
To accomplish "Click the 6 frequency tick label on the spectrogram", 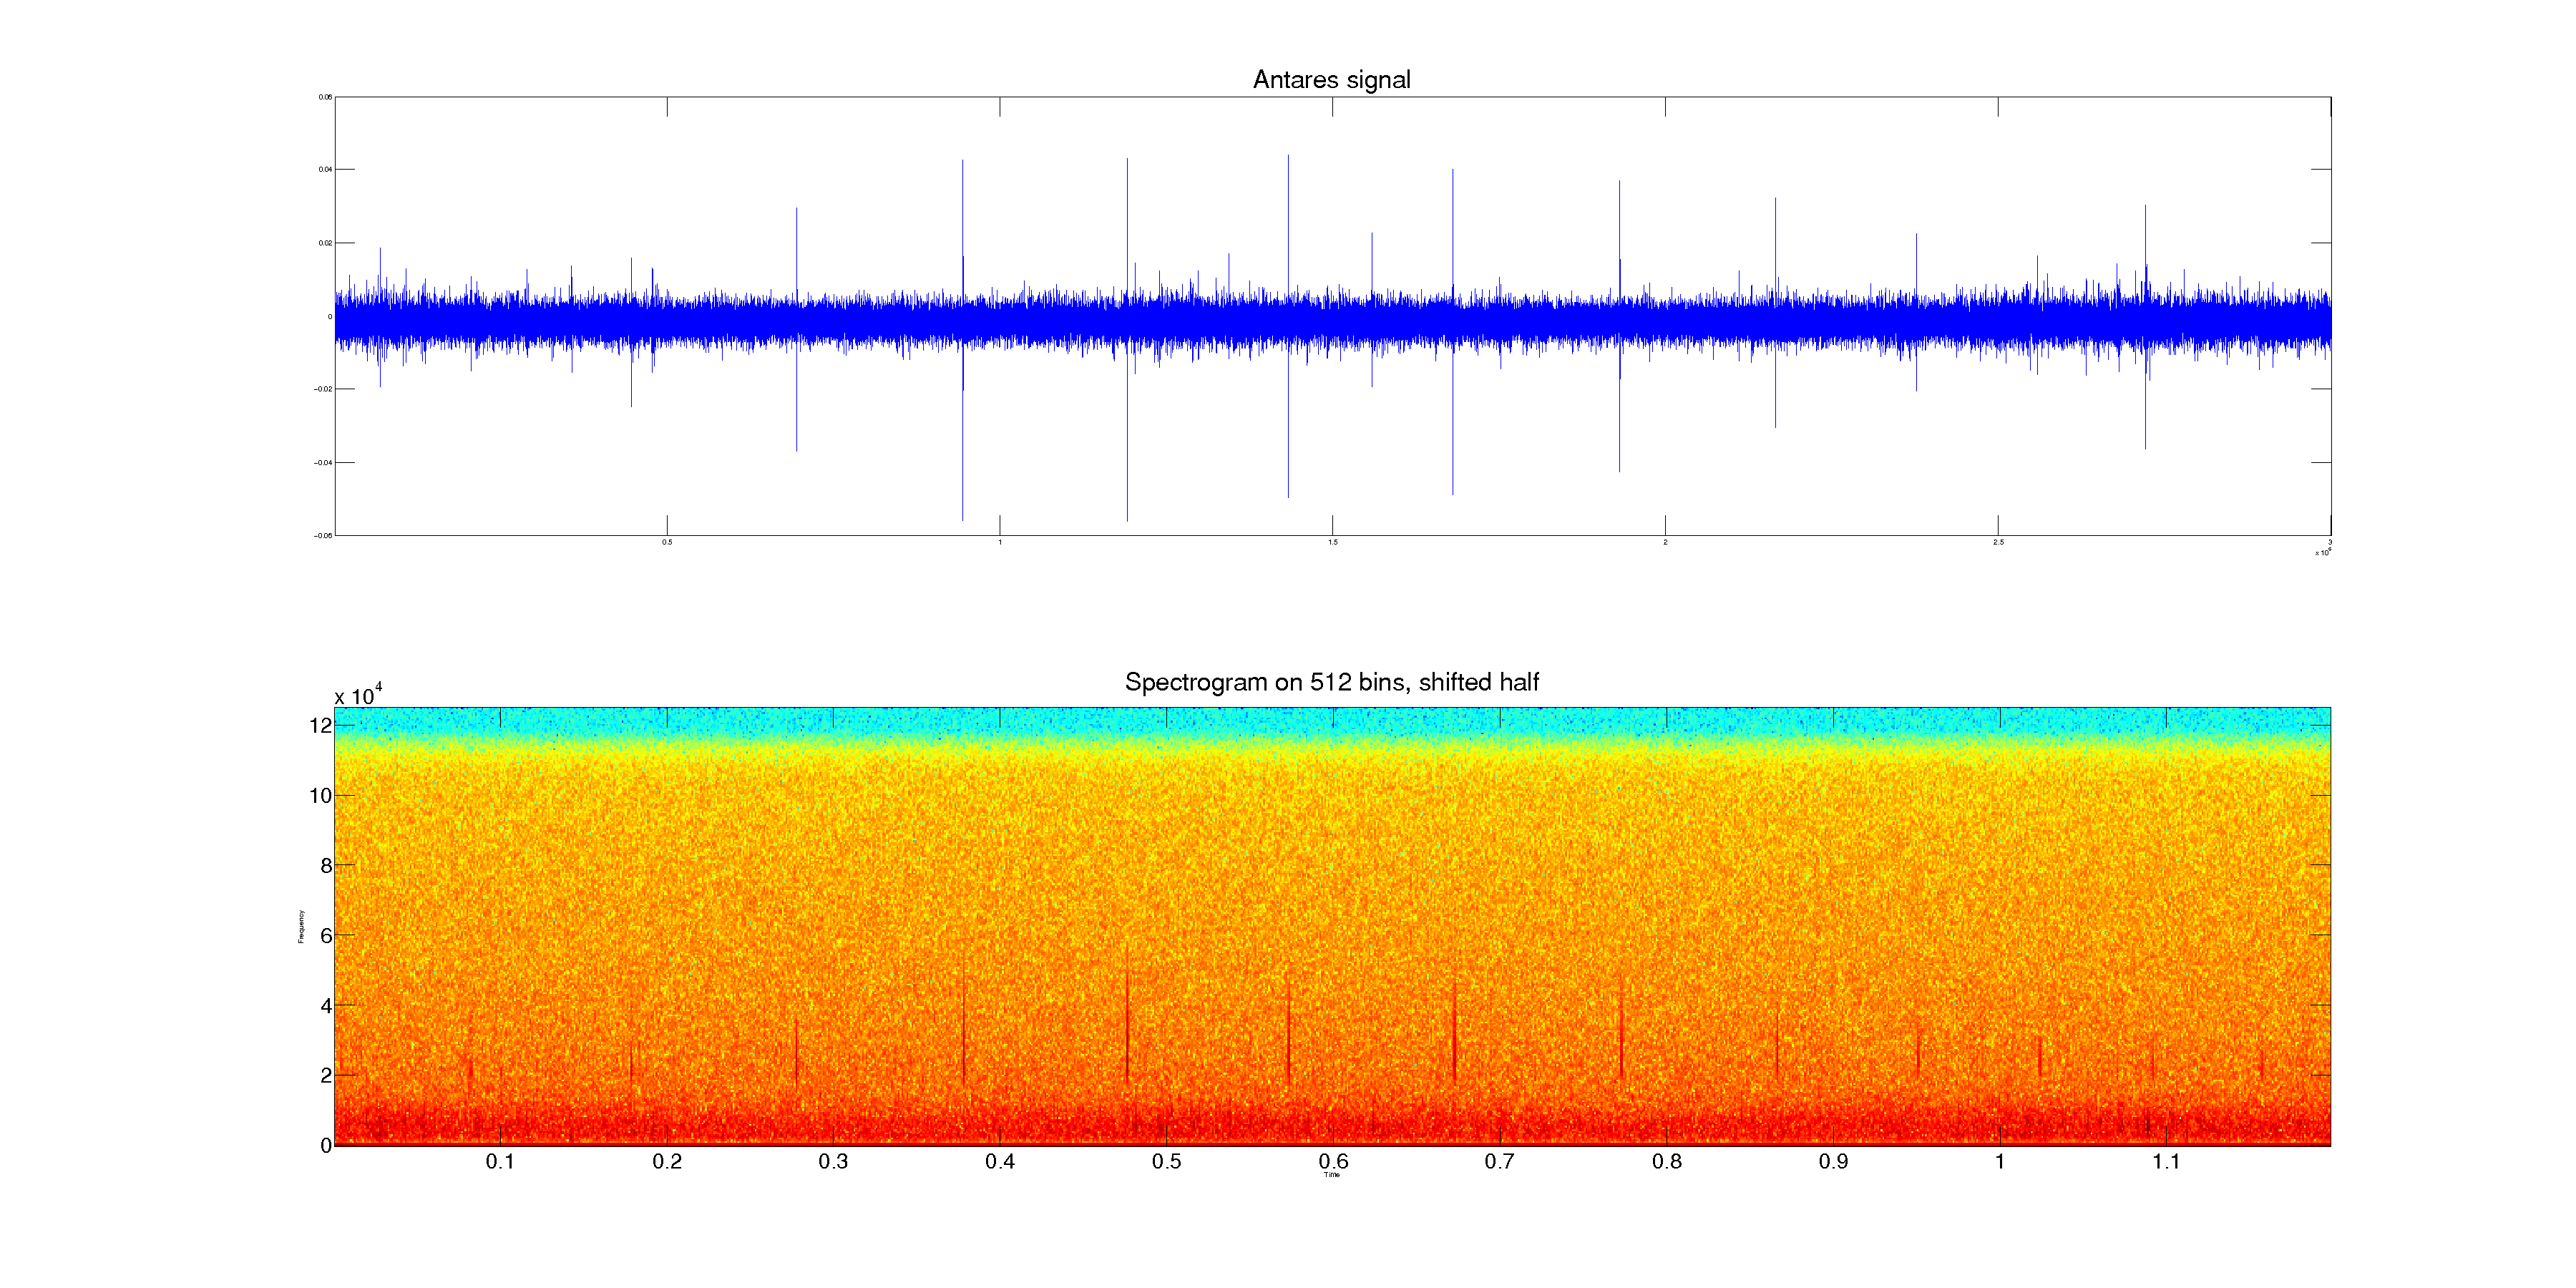I will (325, 936).
